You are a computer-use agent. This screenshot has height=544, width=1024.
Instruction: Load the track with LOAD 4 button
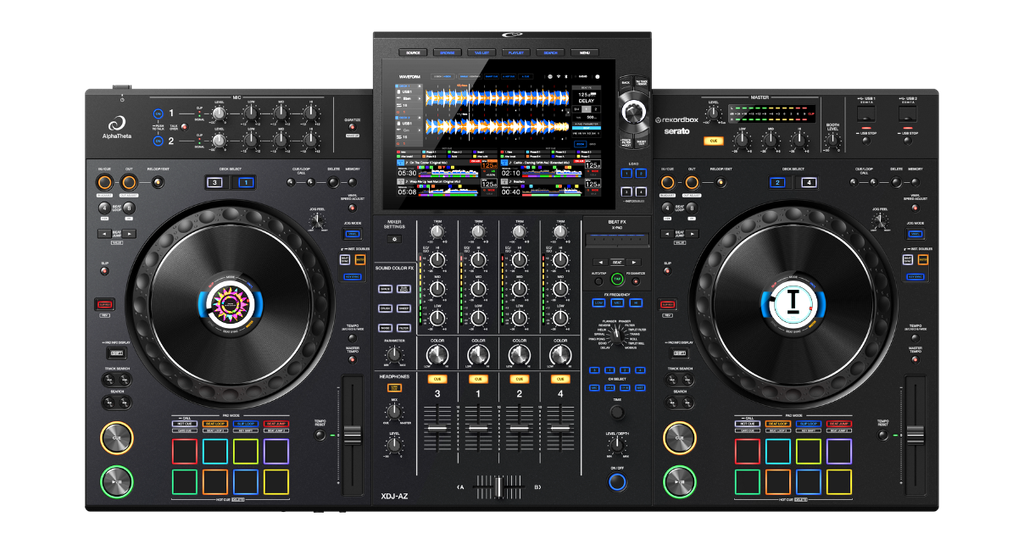[641, 191]
